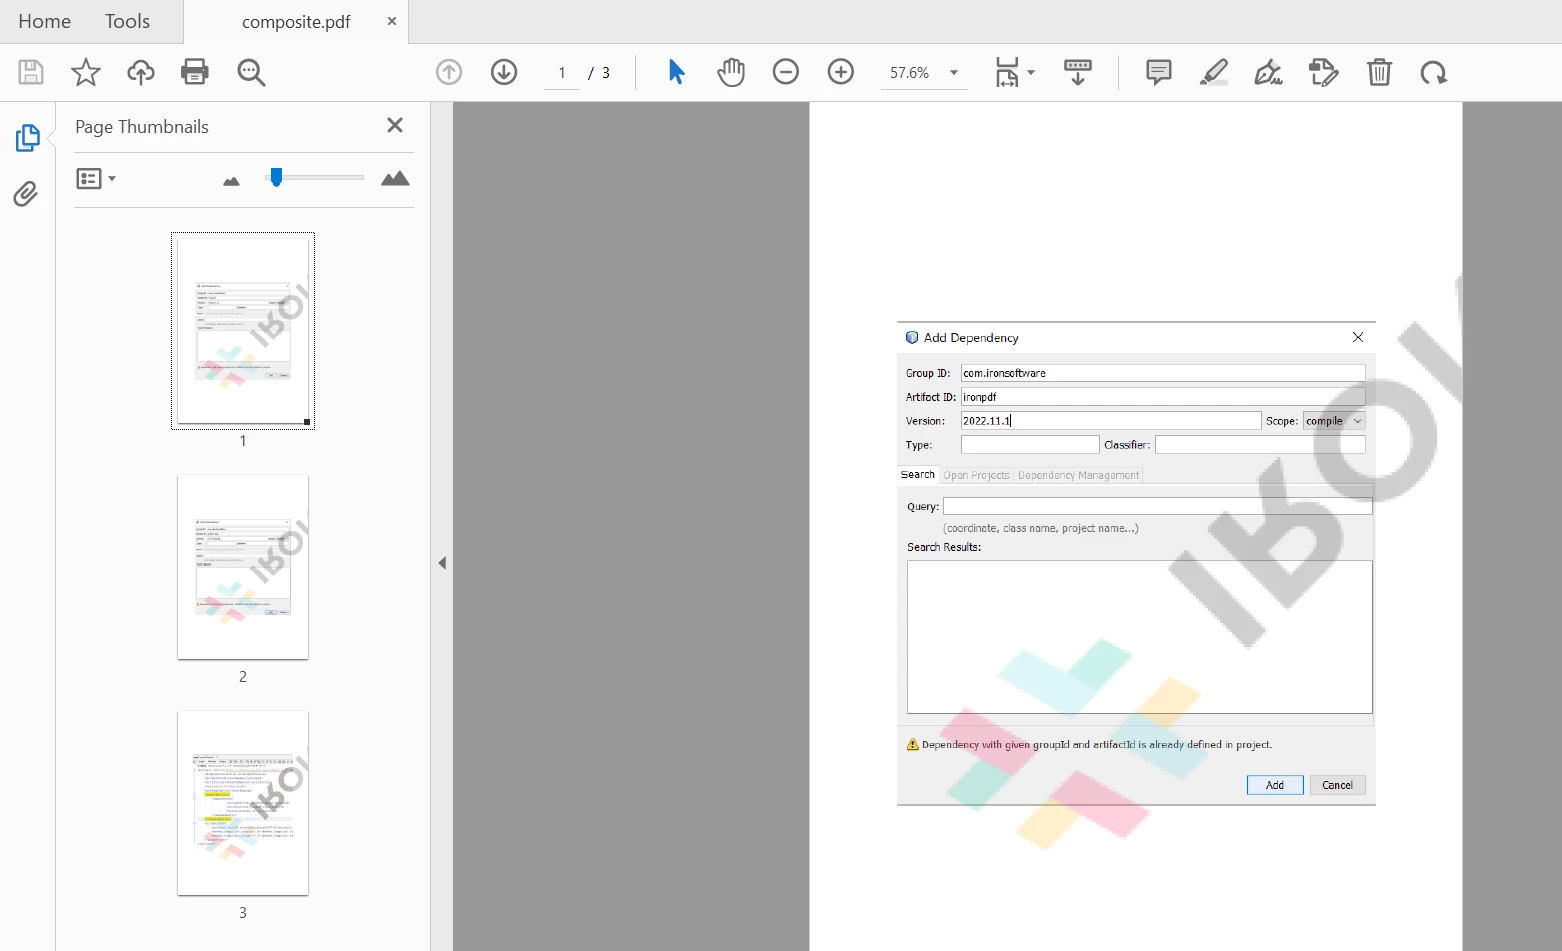The height and width of the screenshot is (951, 1562).
Task: Open the zoom level 57.6% dropdown
Action: tap(954, 72)
